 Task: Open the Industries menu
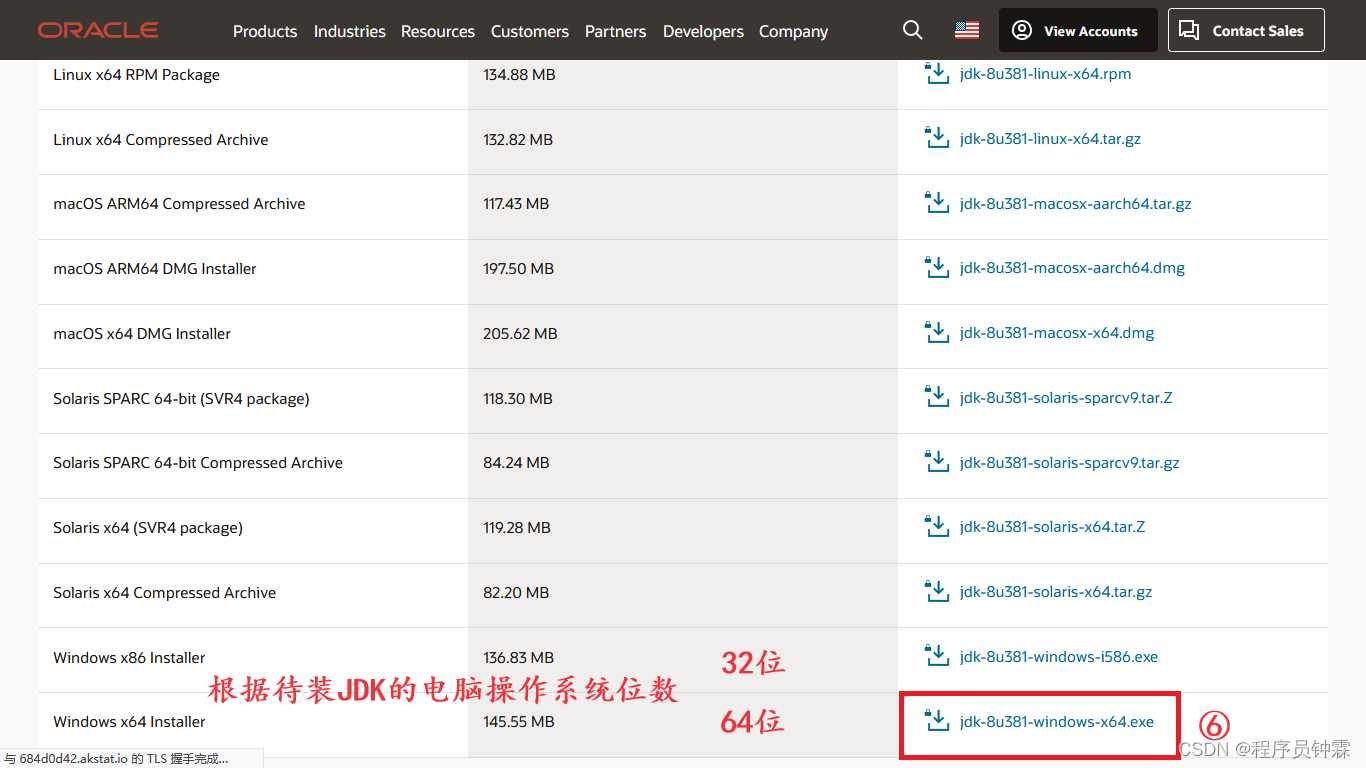coord(349,31)
